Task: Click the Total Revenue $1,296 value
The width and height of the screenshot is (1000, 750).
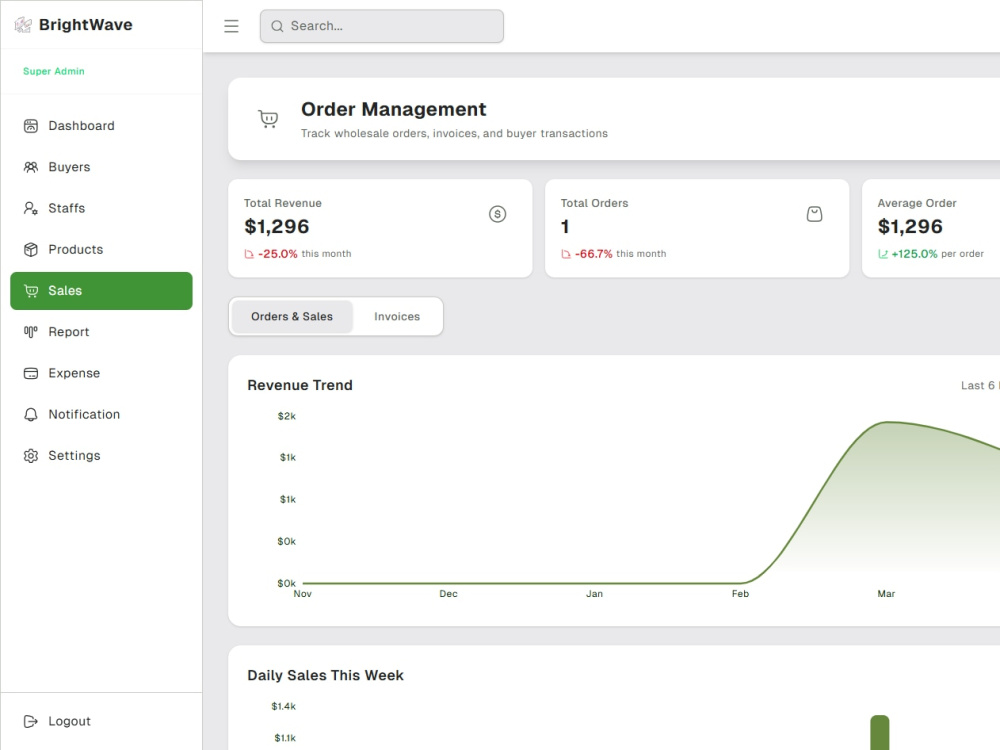Action: [x=277, y=226]
